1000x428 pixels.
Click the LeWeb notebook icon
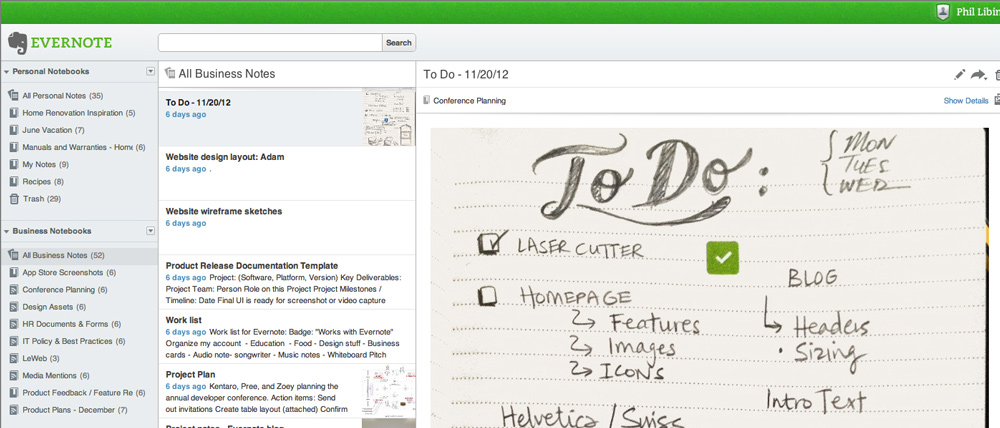(14, 358)
